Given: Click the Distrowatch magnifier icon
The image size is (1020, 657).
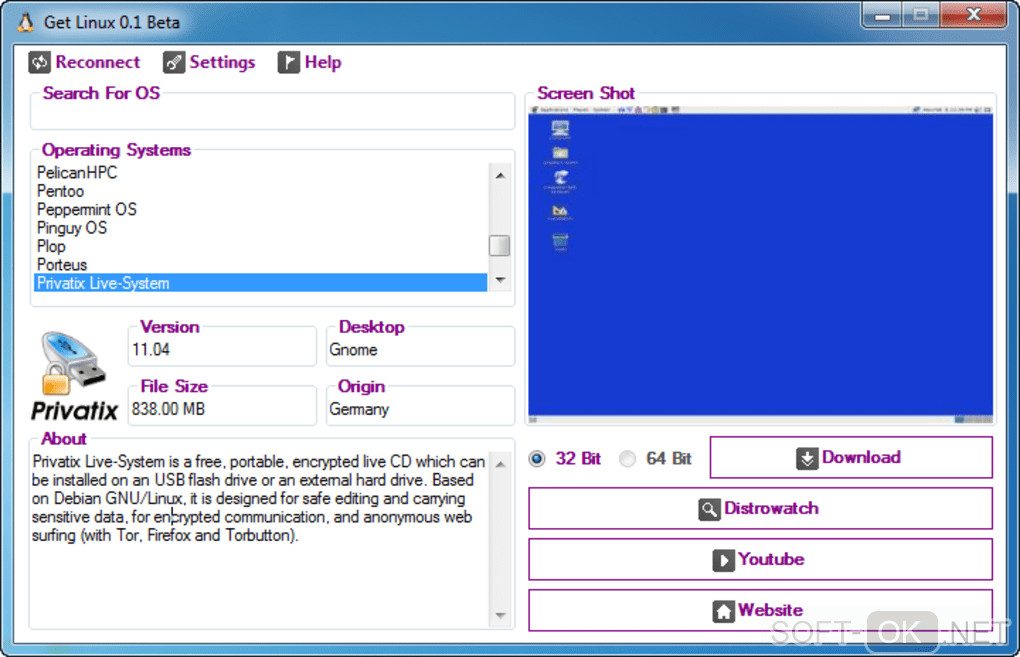Looking at the screenshot, I should click(x=709, y=509).
